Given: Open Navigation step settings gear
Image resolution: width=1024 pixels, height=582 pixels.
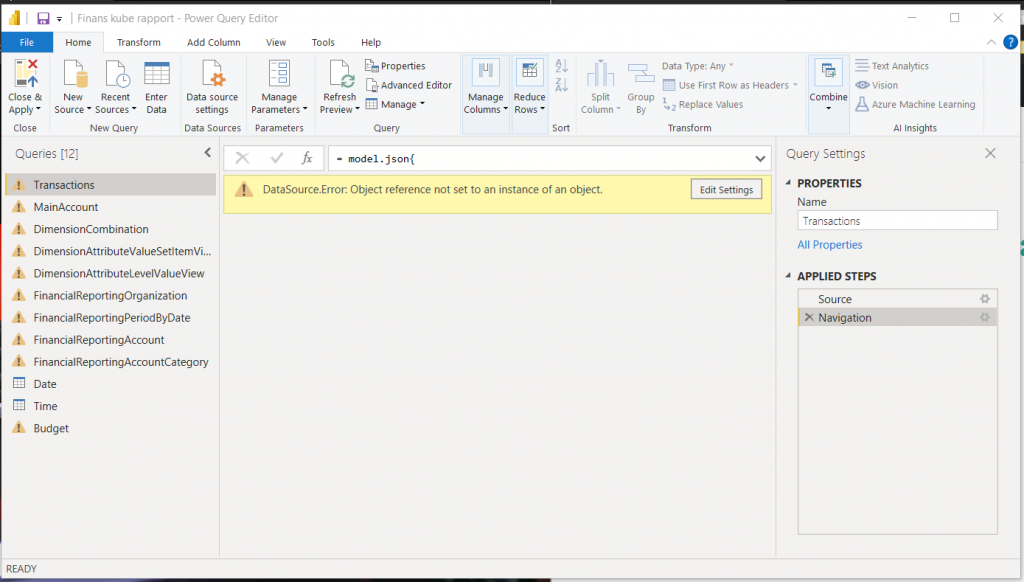Looking at the screenshot, I should tap(985, 317).
